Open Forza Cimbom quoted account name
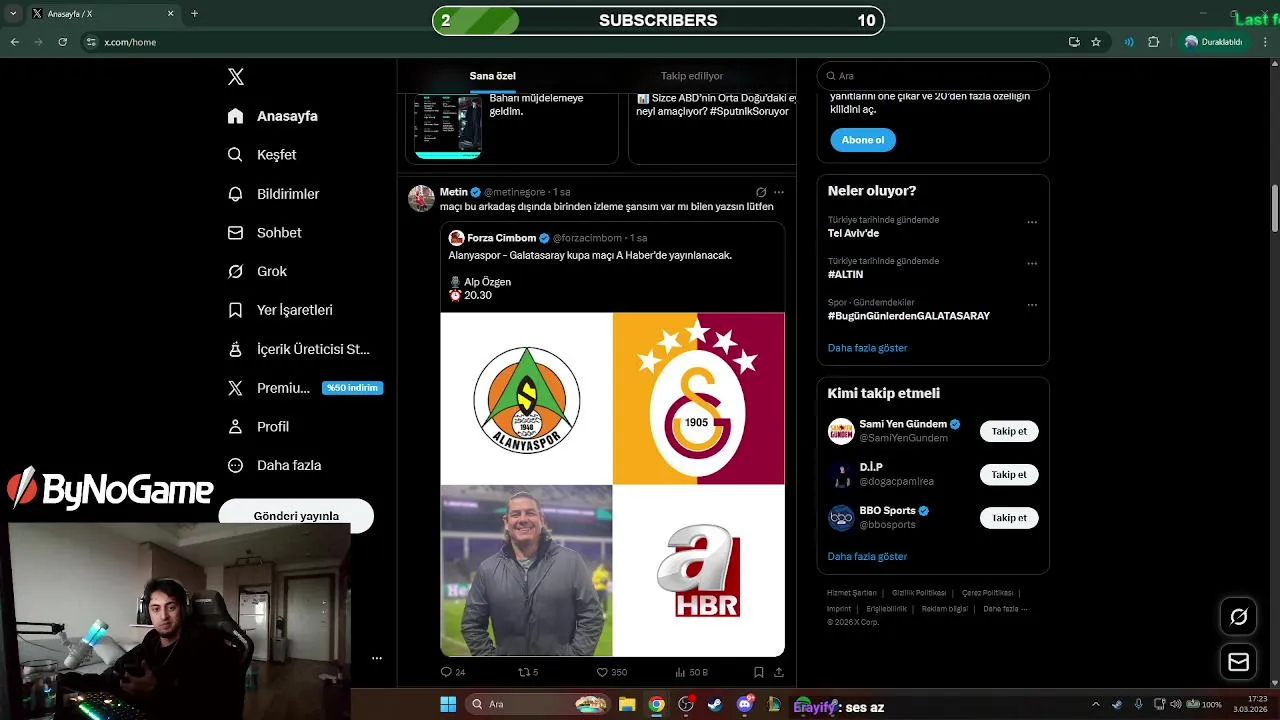The width and height of the screenshot is (1280, 720). (502, 238)
